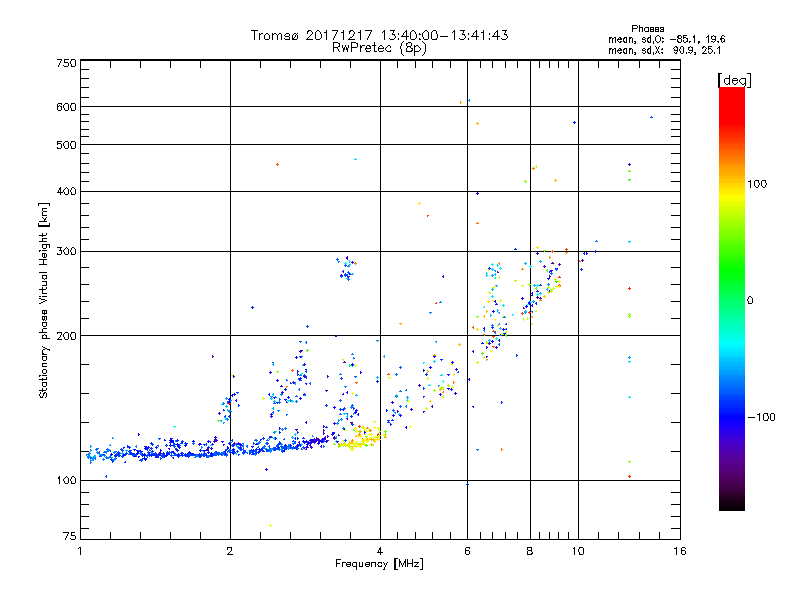The image size is (800, 600).
Task: Click the 'Stationary phase Virtual Height [km]' axis label
Action: point(43,300)
